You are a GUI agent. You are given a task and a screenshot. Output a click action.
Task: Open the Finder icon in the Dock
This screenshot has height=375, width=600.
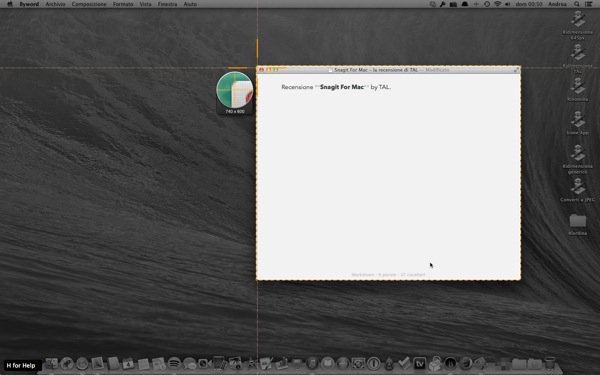[52, 363]
